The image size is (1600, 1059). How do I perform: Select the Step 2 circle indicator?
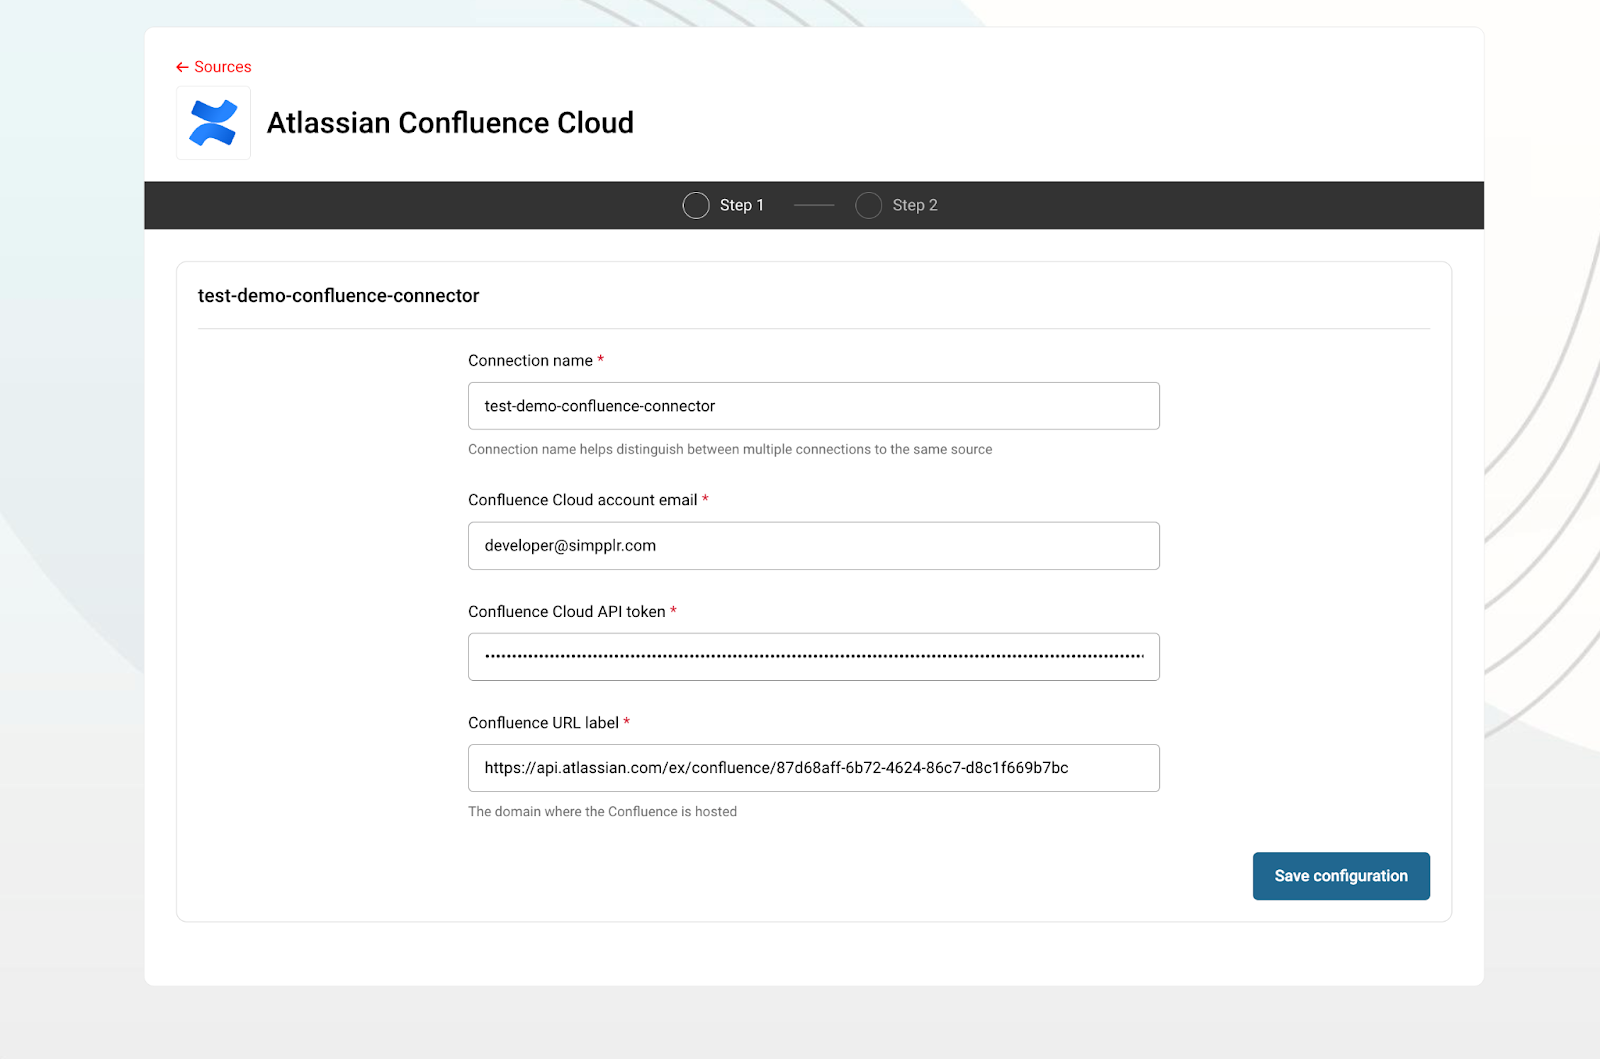[869, 205]
